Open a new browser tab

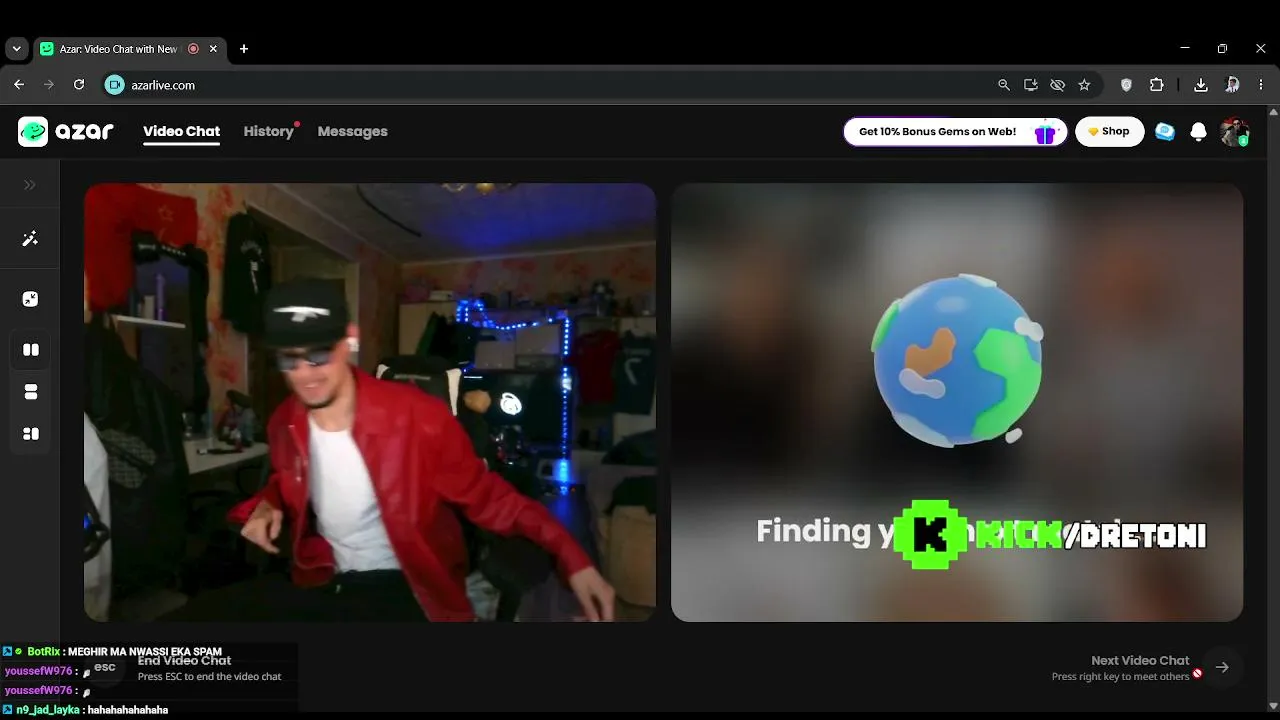244,48
